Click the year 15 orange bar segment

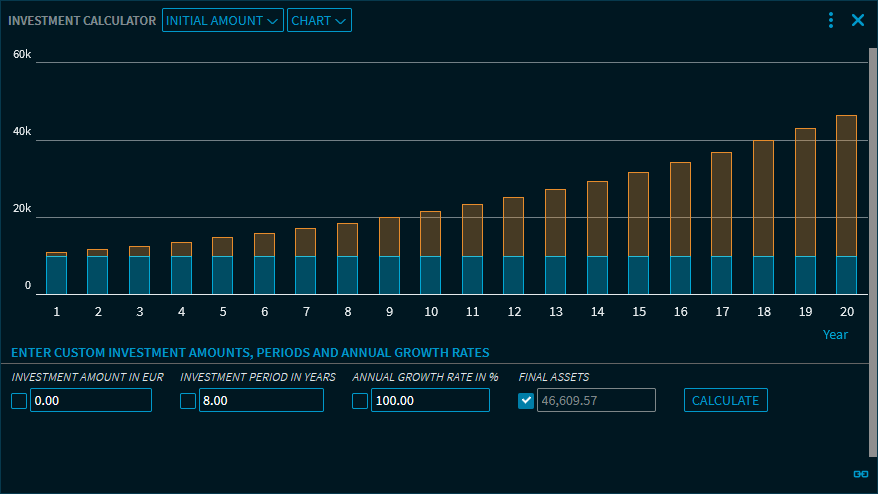click(638, 214)
